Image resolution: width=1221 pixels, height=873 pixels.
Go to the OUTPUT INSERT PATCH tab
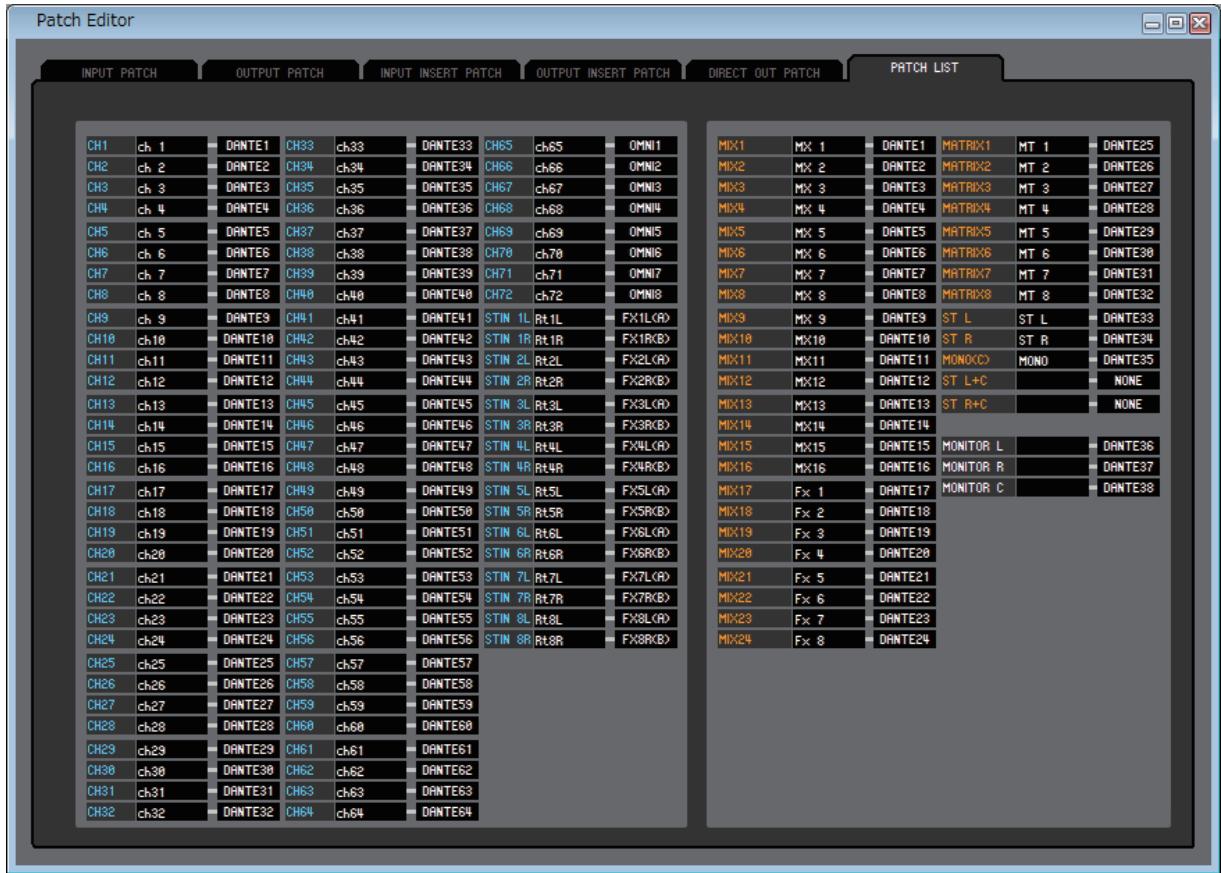[x=605, y=73]
